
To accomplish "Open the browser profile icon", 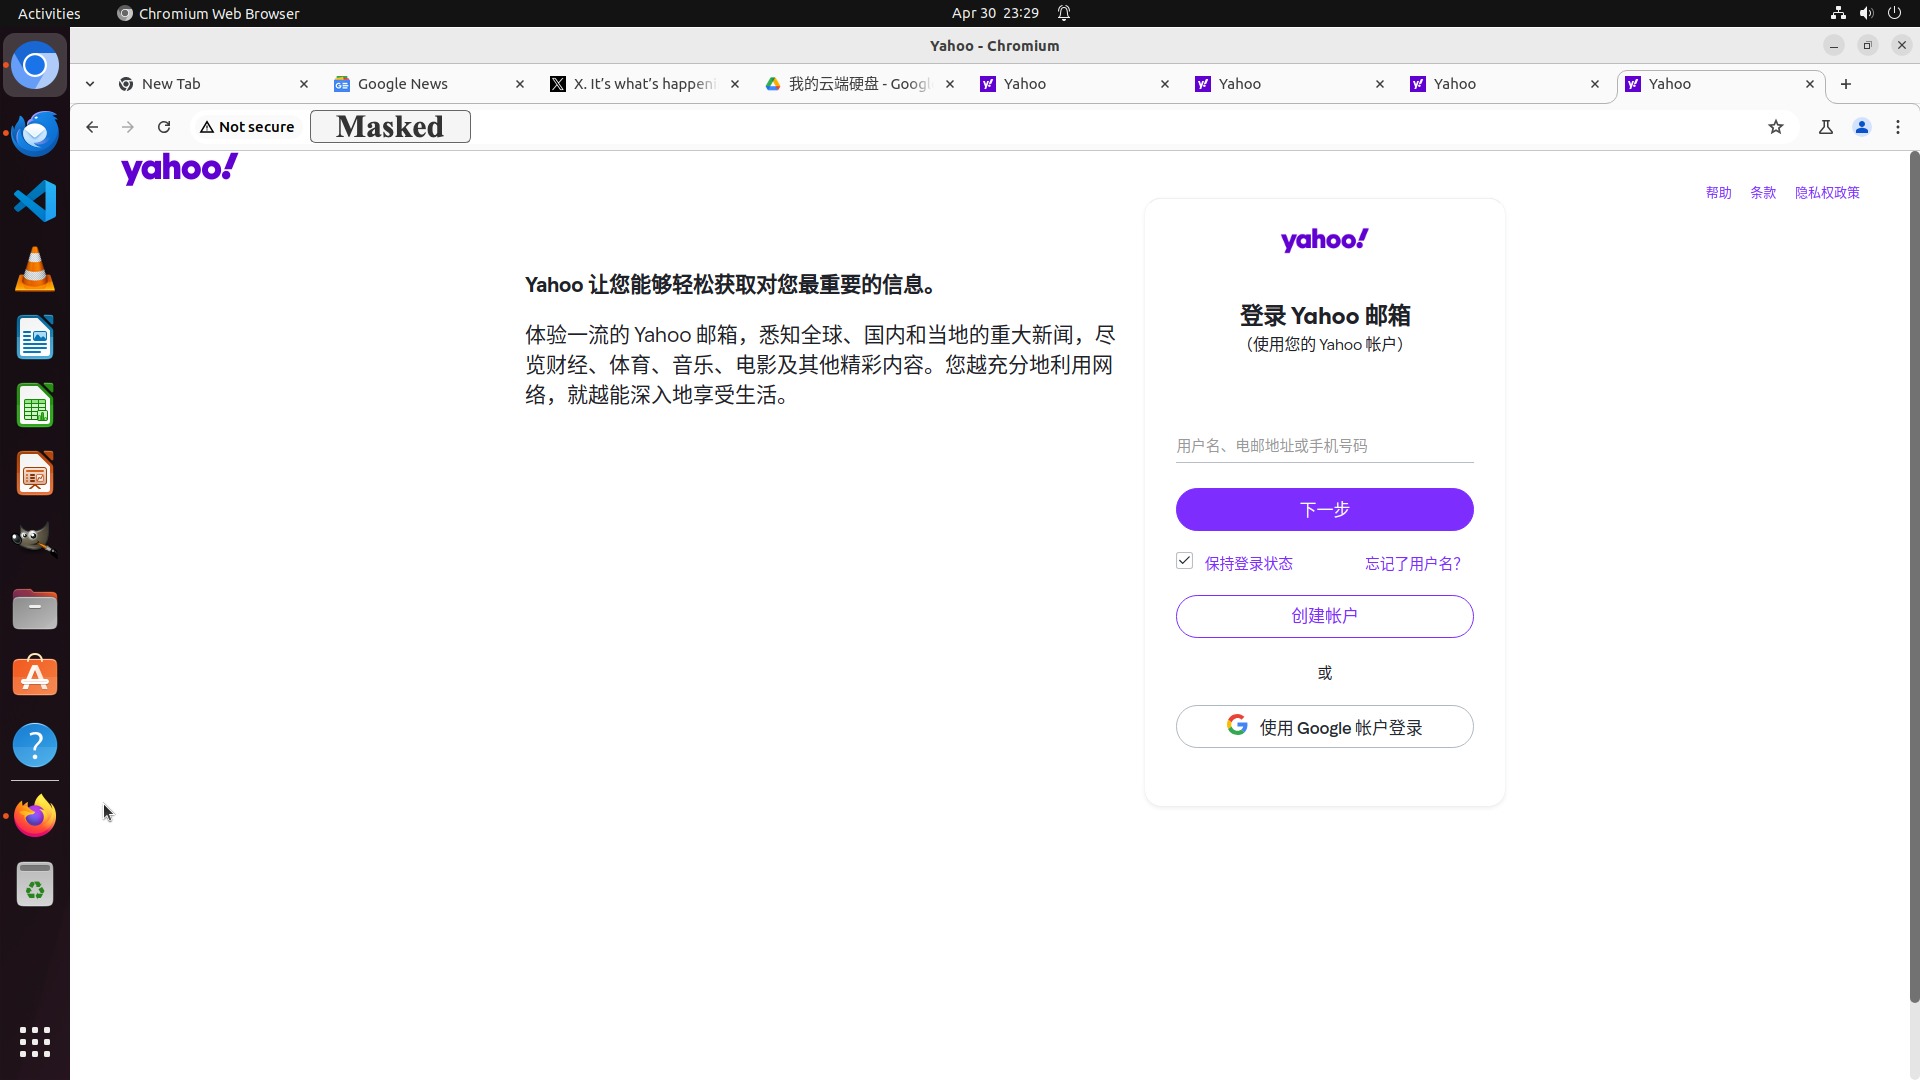I will tap(1862, 127).
